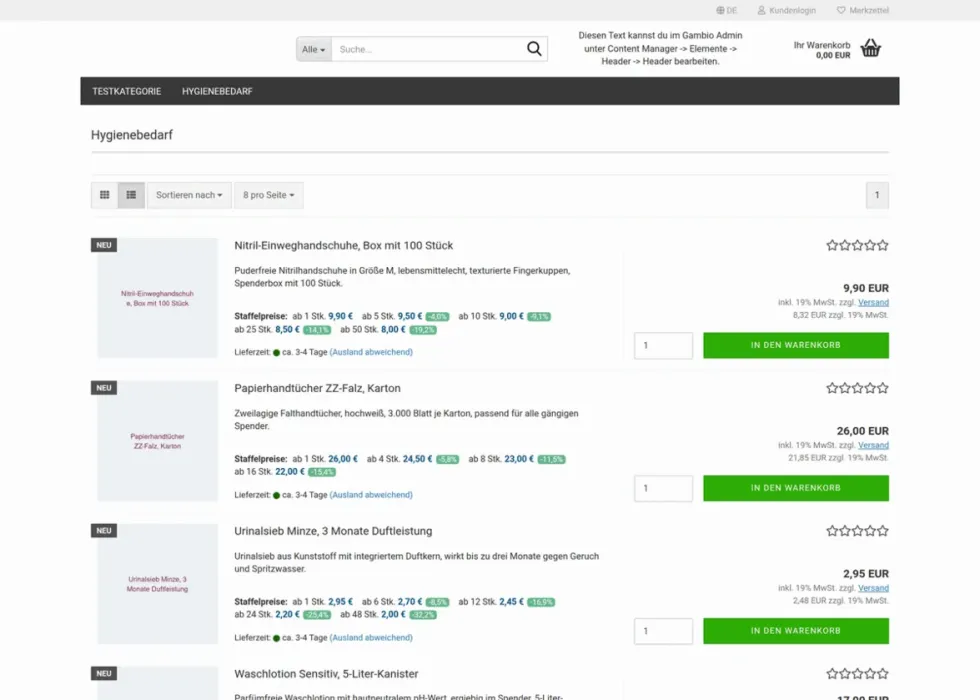Open the Merkzettel wishlist
The image size is (980, 700).
coord(862,10)
